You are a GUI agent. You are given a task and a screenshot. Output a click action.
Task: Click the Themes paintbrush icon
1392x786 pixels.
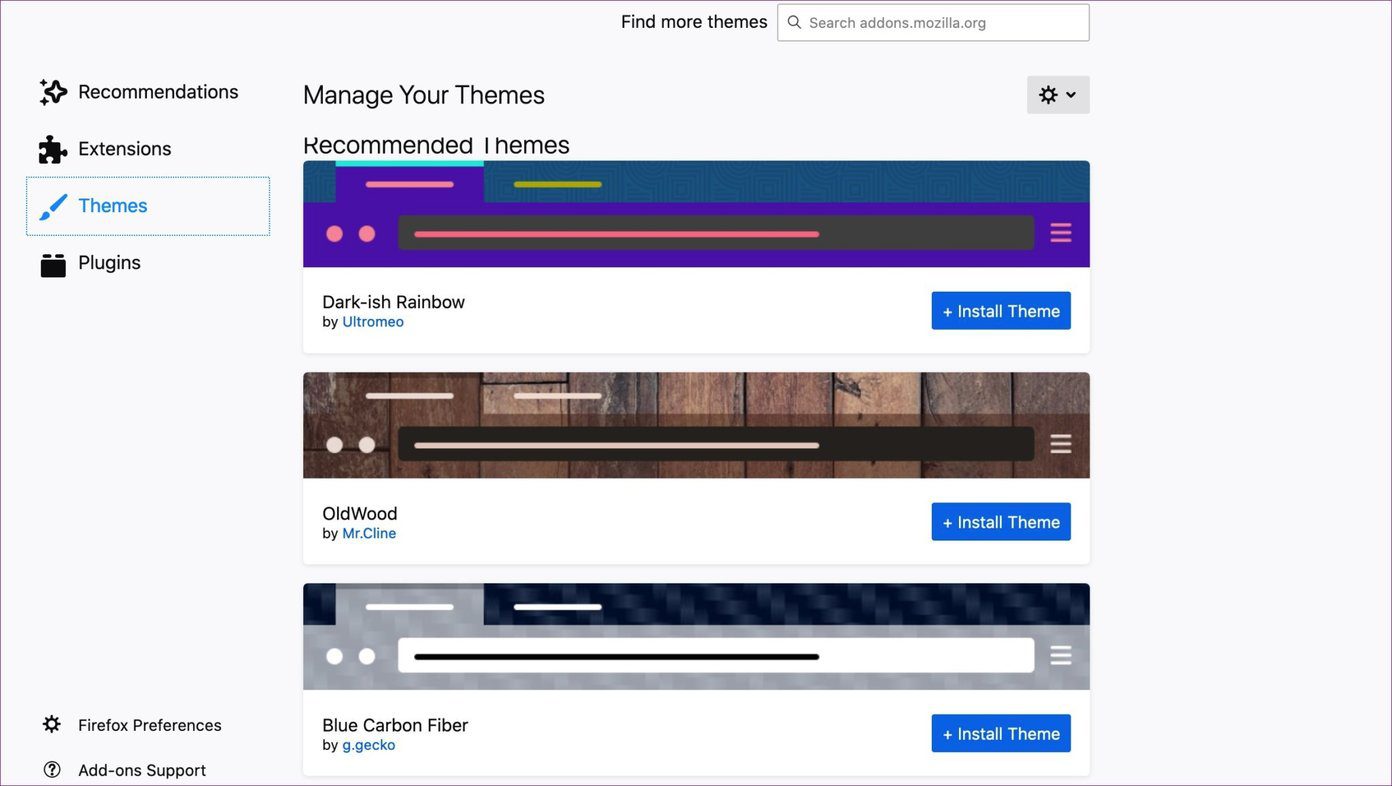(53, 206)
